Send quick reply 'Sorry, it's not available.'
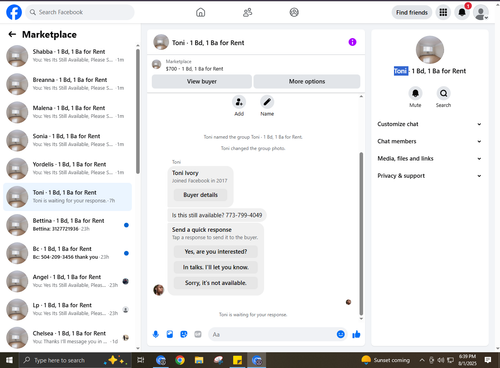This screenshot has height=368, width=500. pyautogui.click(x=216, y=283)
